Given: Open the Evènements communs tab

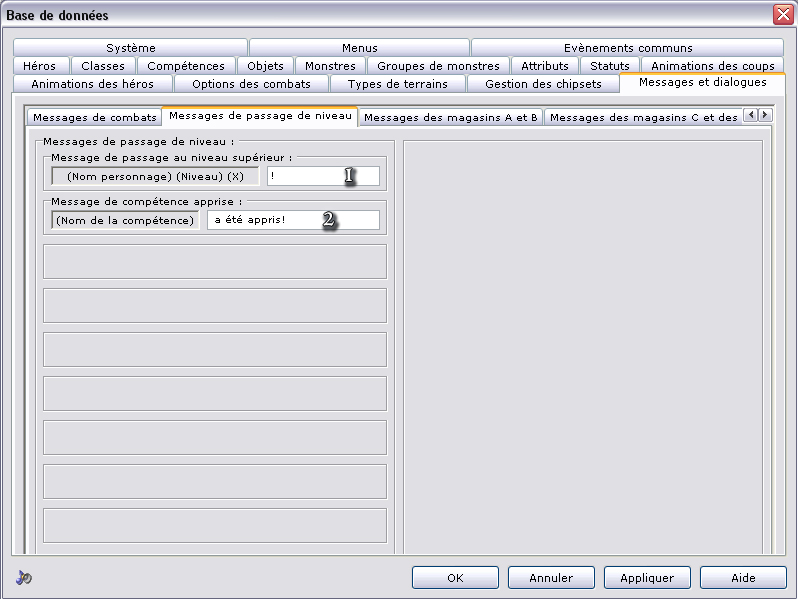Looking at the screenshot, I should click(627, 48).
